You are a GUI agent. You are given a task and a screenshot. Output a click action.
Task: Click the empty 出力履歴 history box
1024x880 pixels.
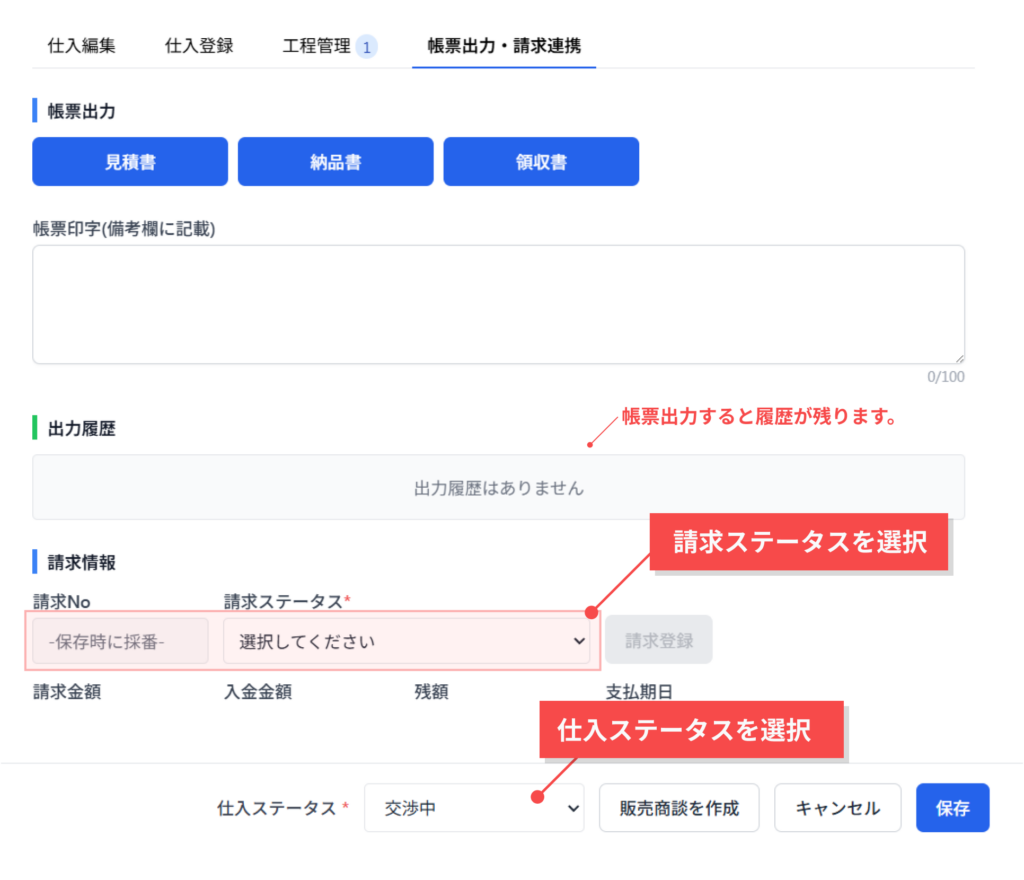tap(498, 488)
